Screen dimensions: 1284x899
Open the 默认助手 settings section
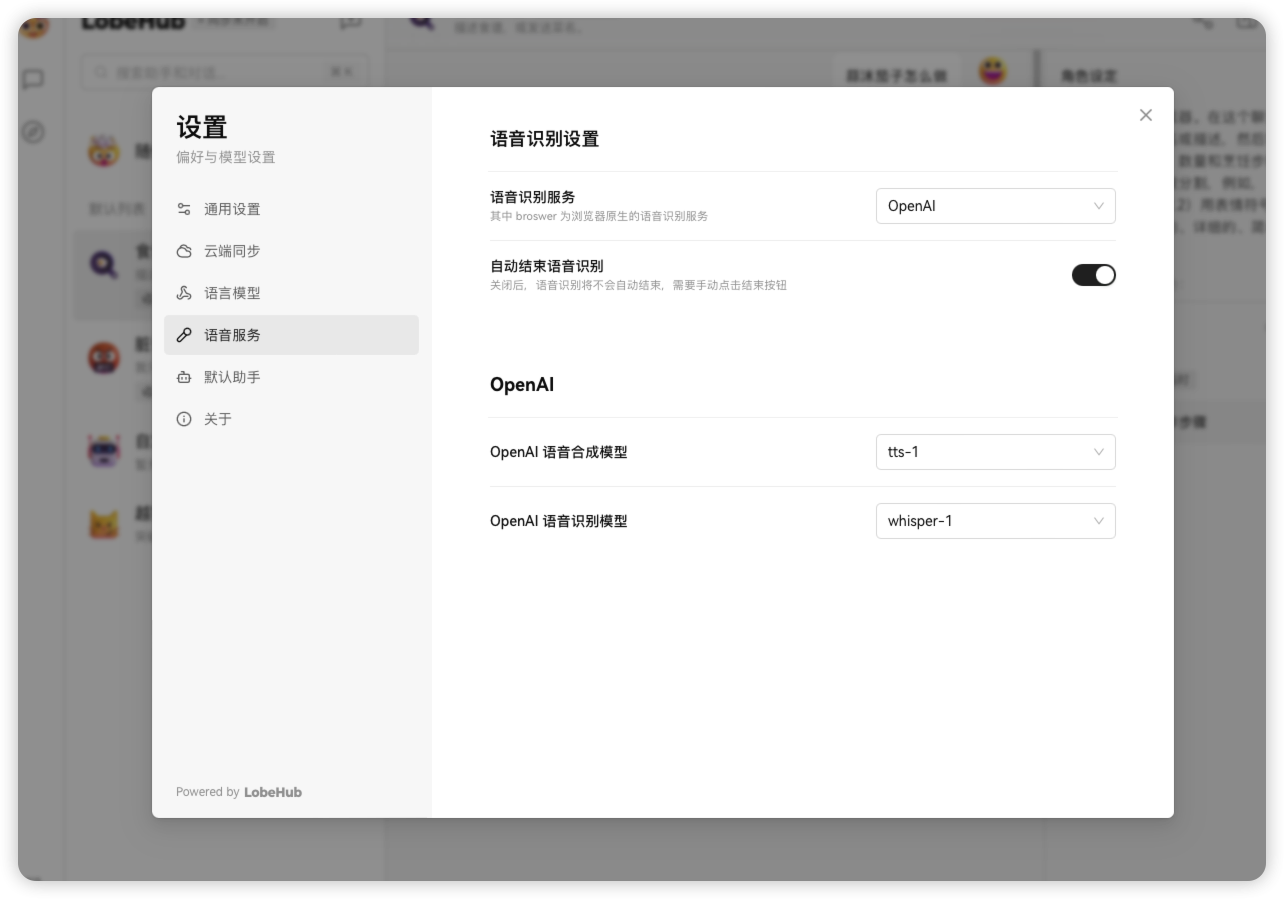pyautogui.click(x=232, y=377)
